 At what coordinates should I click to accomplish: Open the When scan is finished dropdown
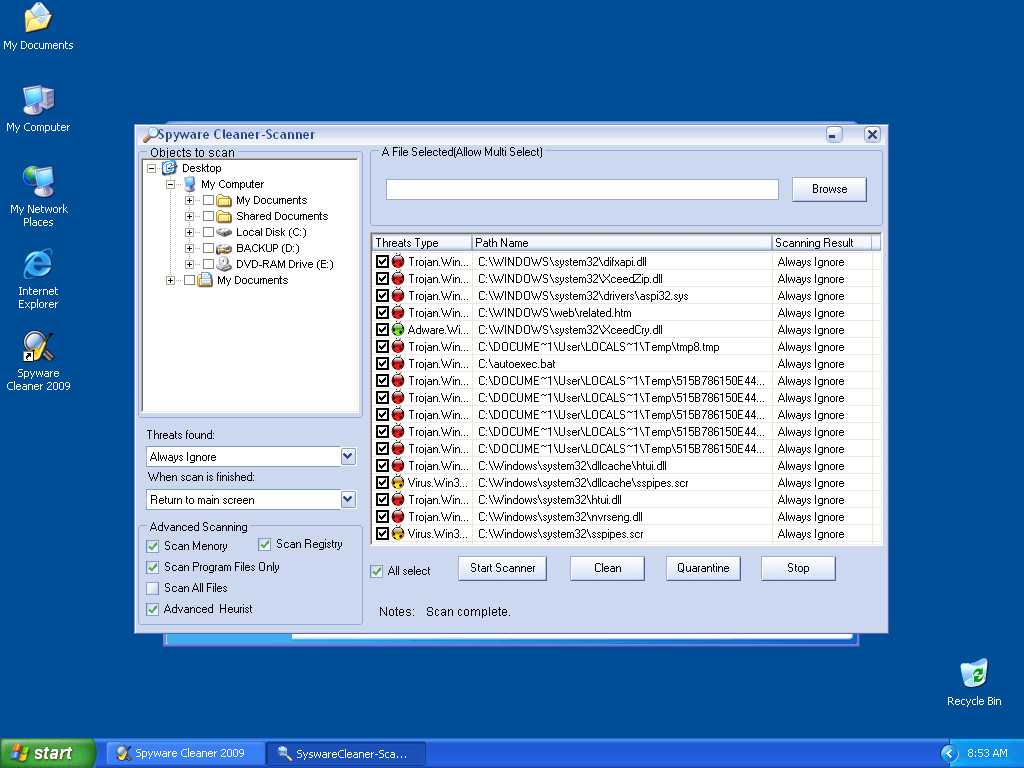point(348,499)
